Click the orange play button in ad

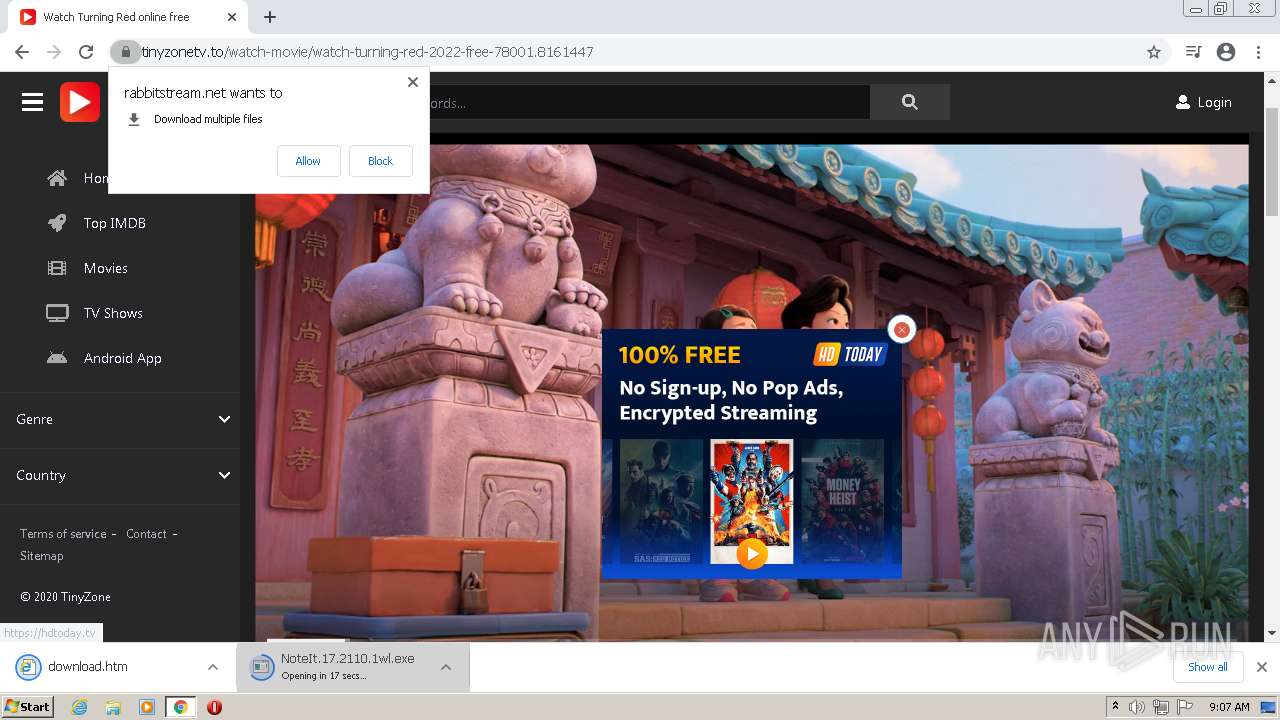pos(752,553)
